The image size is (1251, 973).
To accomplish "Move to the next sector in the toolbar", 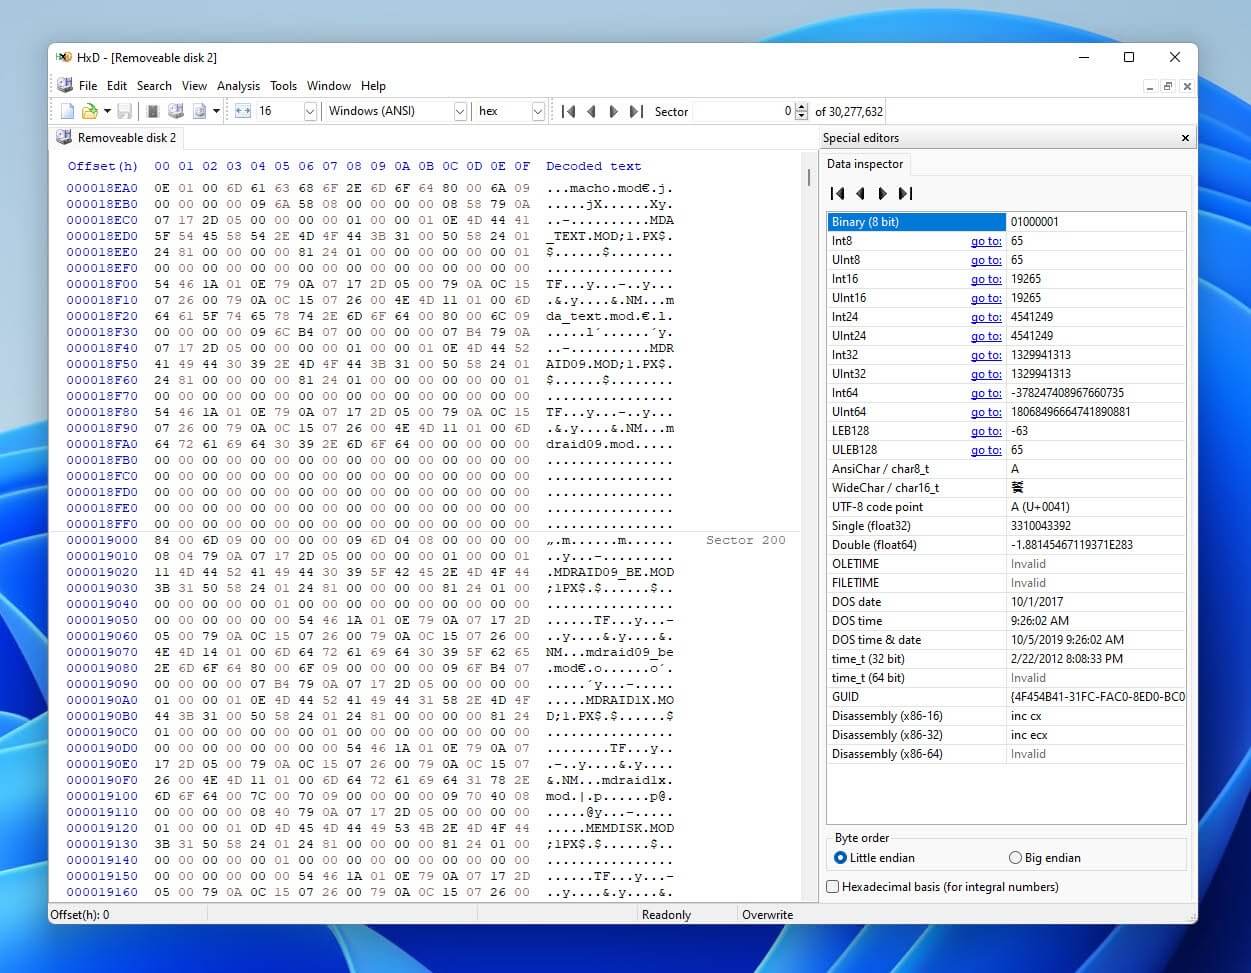I will (x=613, y=111).
